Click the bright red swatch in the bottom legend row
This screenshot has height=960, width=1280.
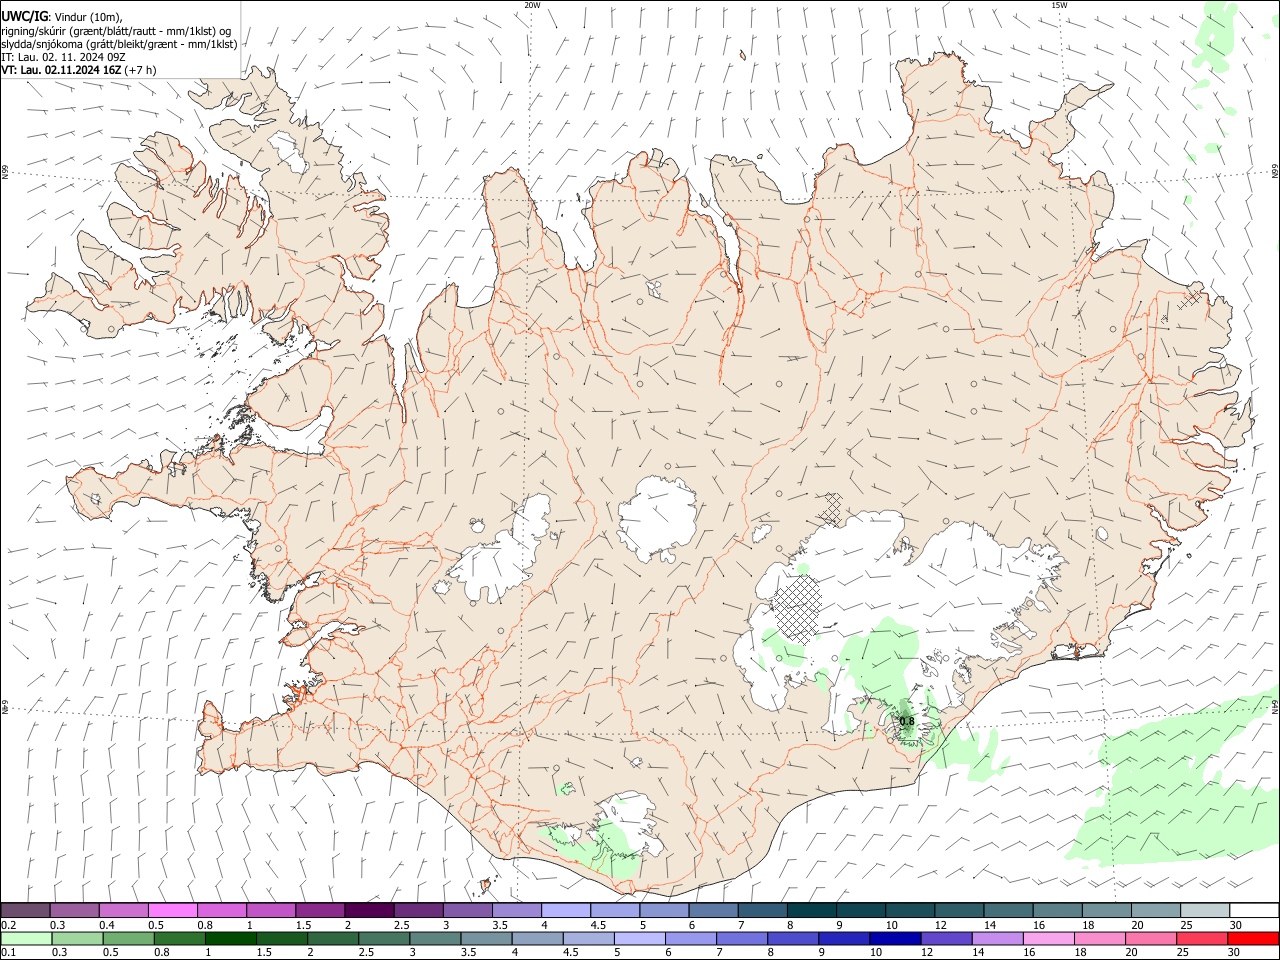[x=1253, y=938]
